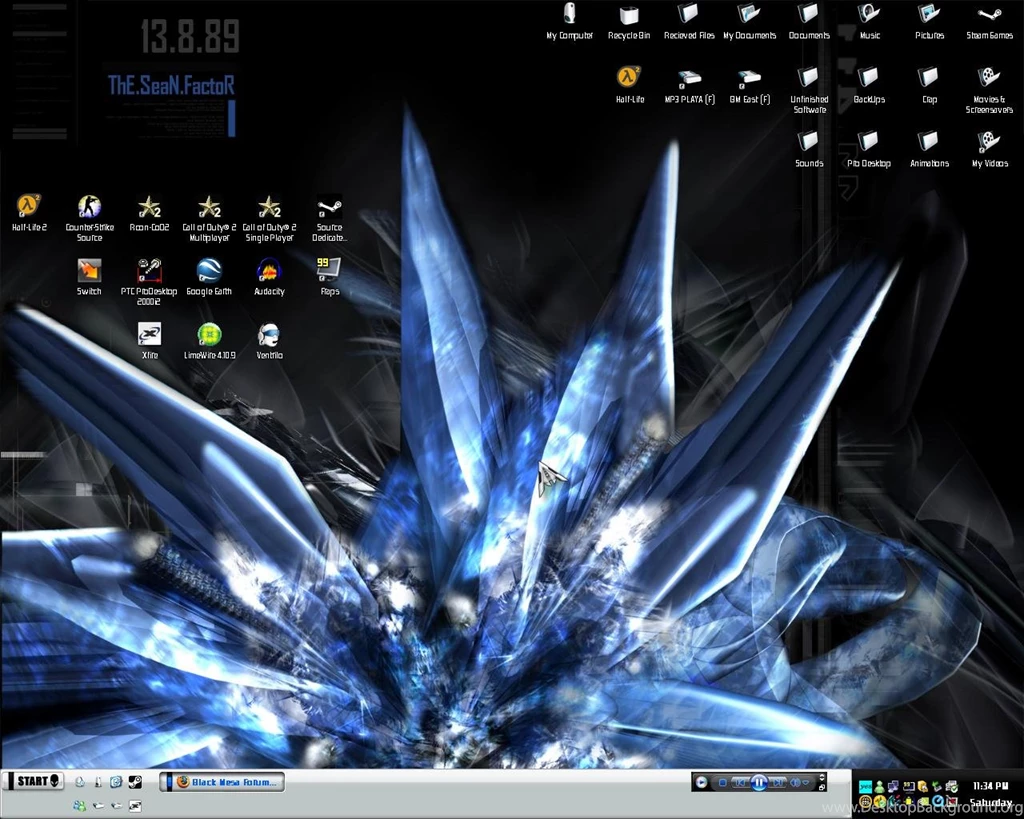Click the volume control in the media toolbar

pos(796,782)
